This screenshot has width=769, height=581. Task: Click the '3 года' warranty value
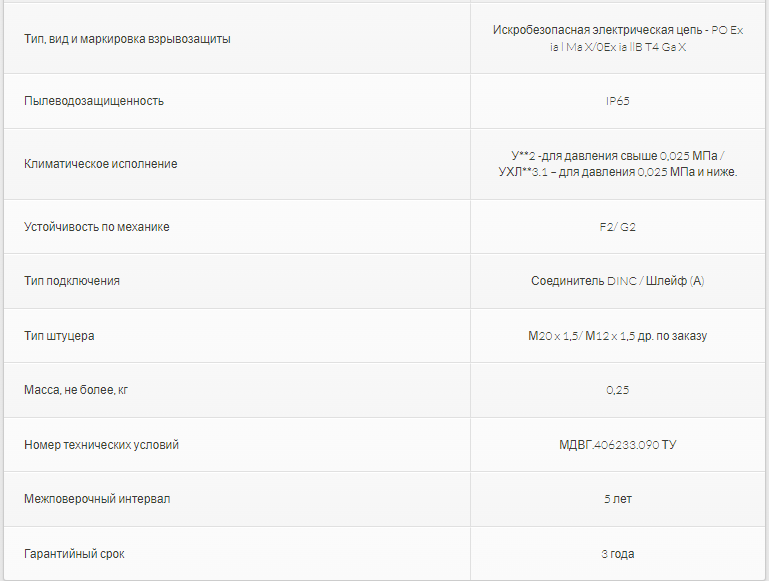(617, 554)
